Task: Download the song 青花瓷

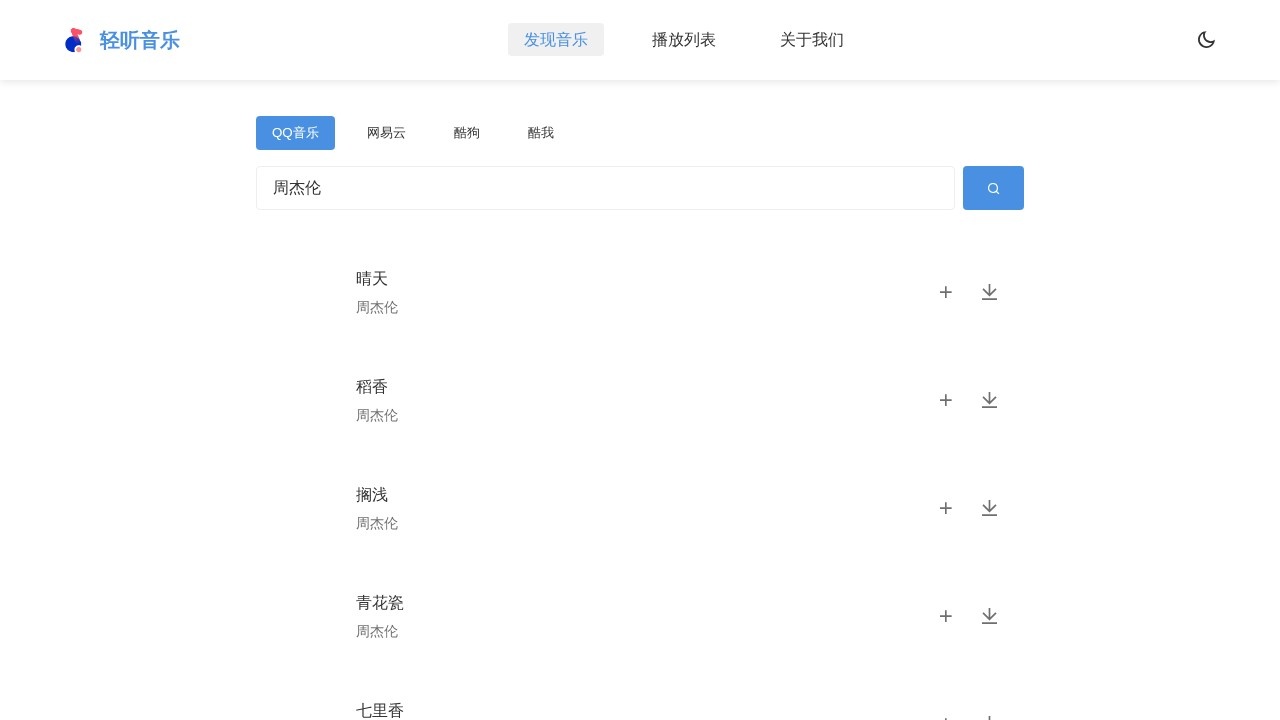Action: 989,616
